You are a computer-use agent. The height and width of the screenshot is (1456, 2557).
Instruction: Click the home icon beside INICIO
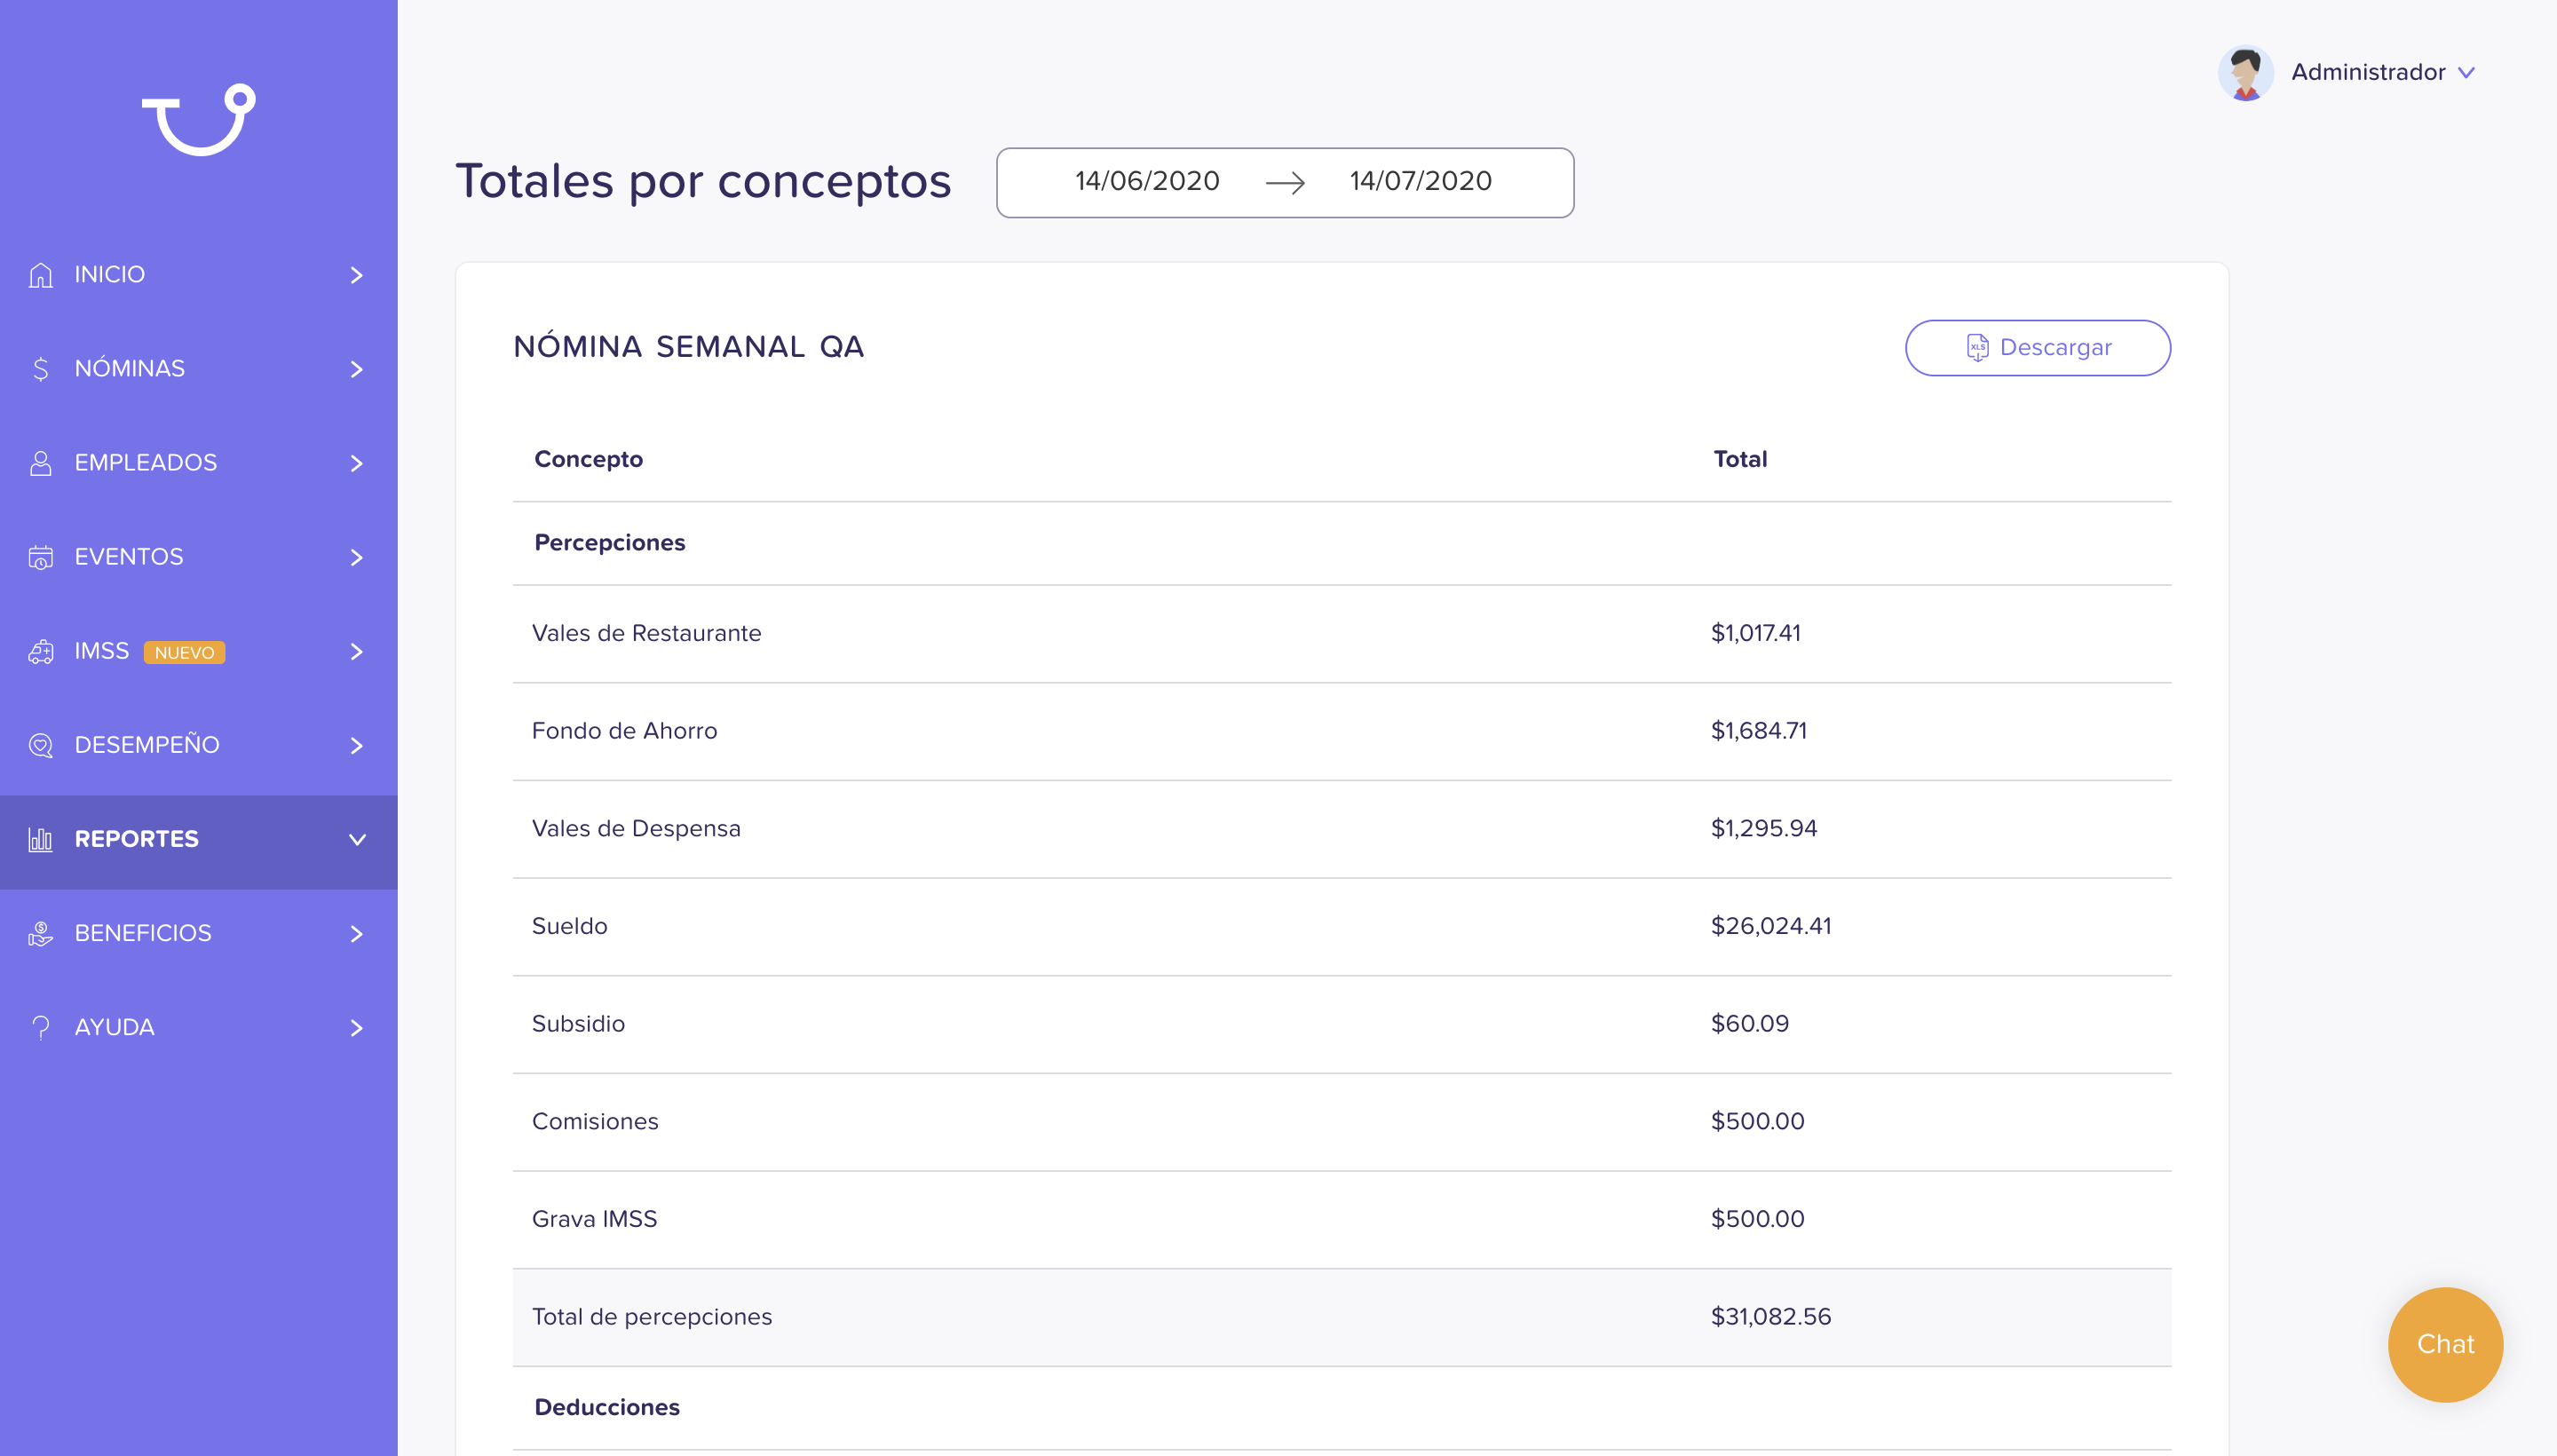tap(40, 275)
